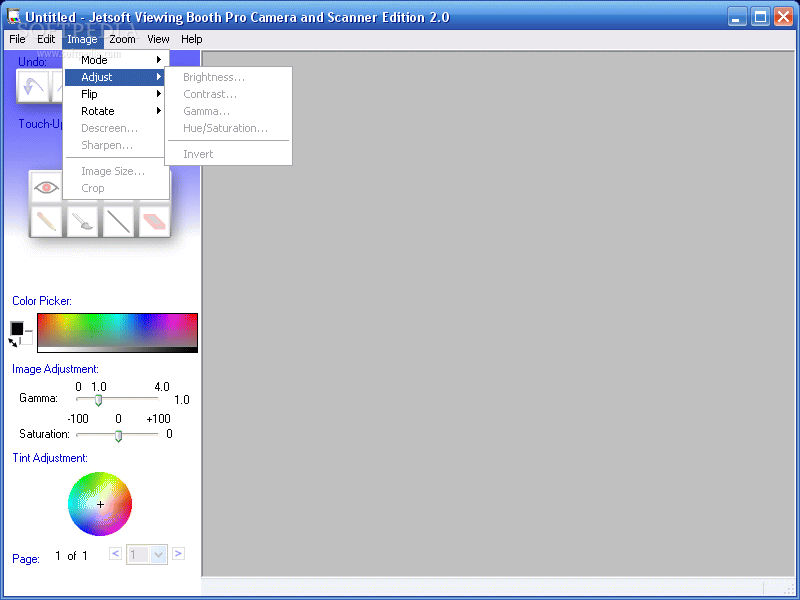This screenshot has height=600, width=800.
Task: Select the Eraser tool
Action: pyautogui.click(x=155, y=221)
